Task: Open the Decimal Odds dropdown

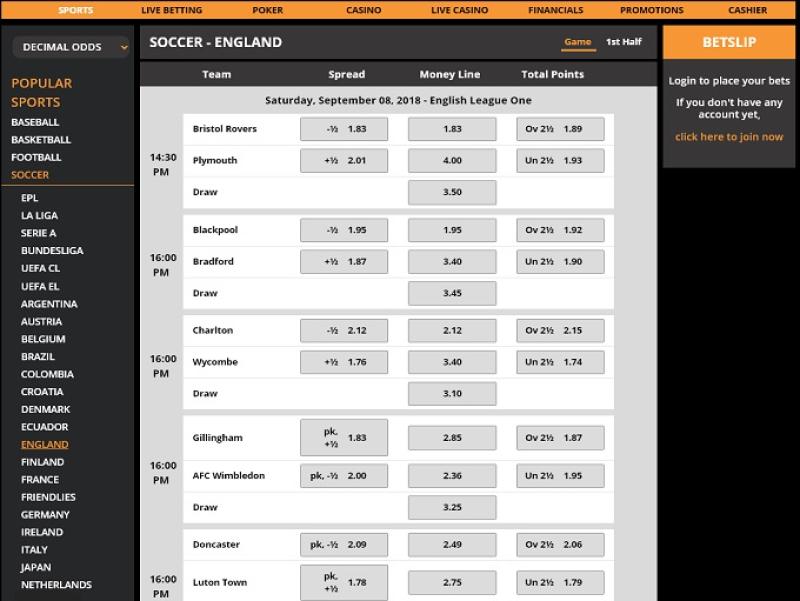Action: coord(71,47)
